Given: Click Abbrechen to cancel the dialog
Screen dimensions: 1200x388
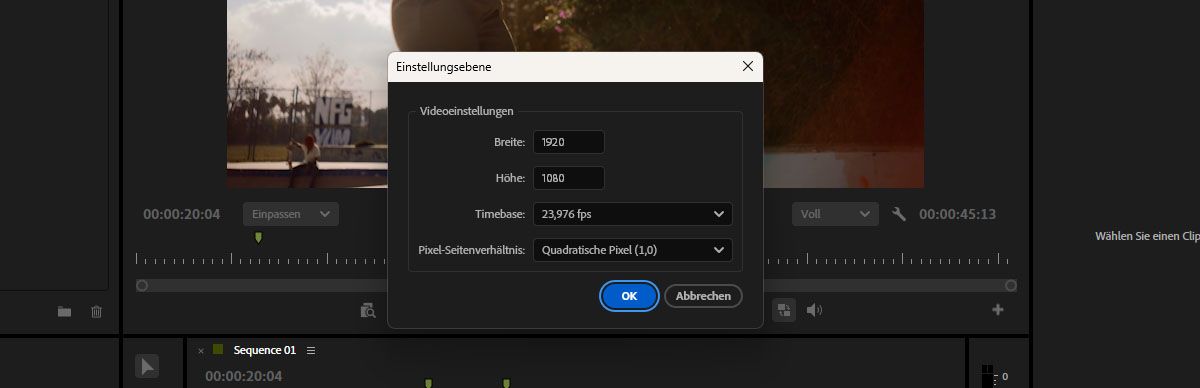Looking at the screenshot, I should pyautogui.click(x=703, y=296).
